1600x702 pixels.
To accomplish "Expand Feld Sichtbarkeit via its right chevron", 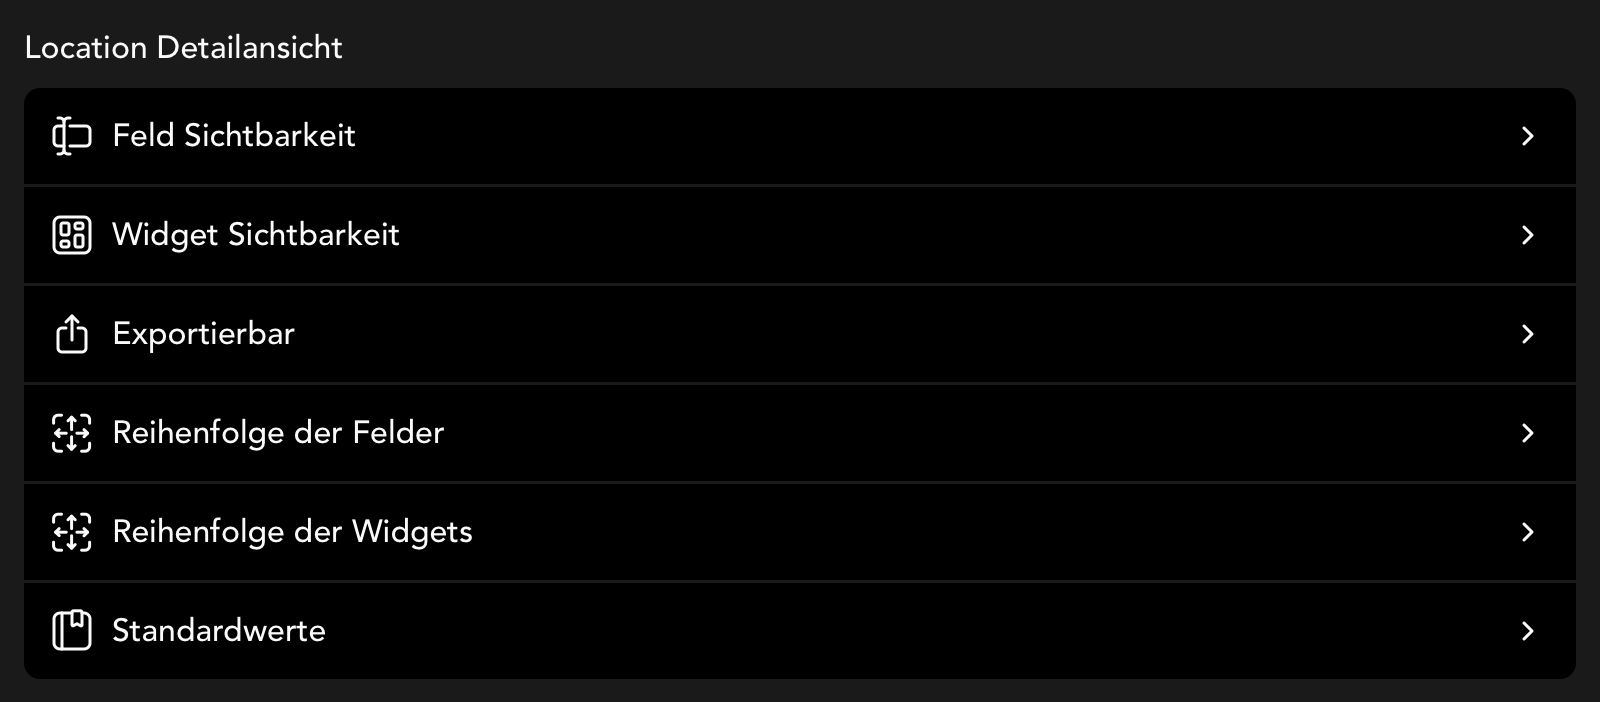I will click(1527, 136).
